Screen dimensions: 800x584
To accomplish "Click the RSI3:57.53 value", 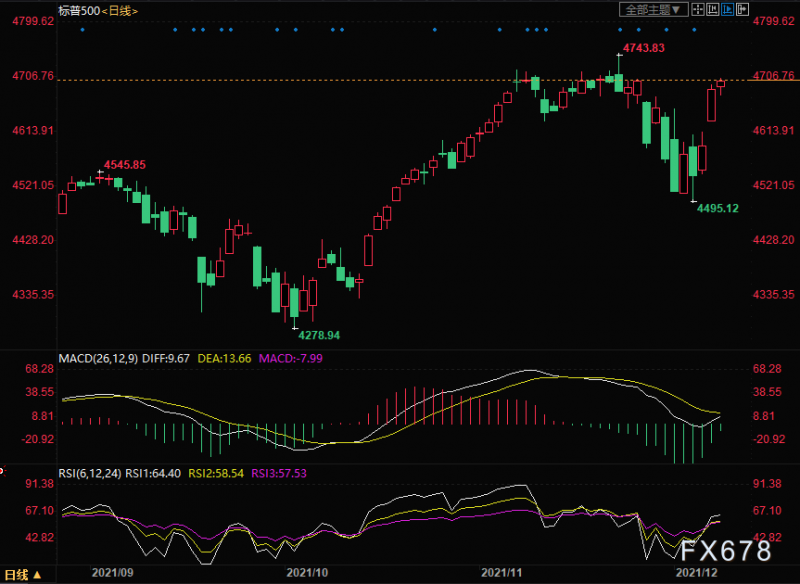I will [279, 473].
